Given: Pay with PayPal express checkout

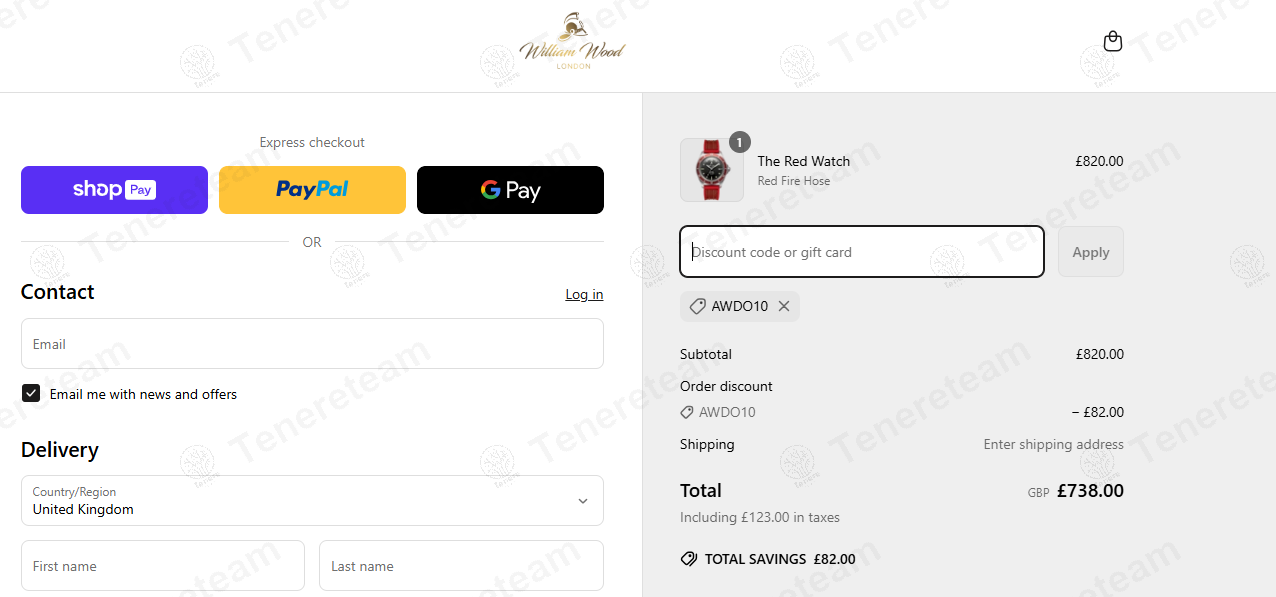Looking at the screenshot, I should pos(312,190).
